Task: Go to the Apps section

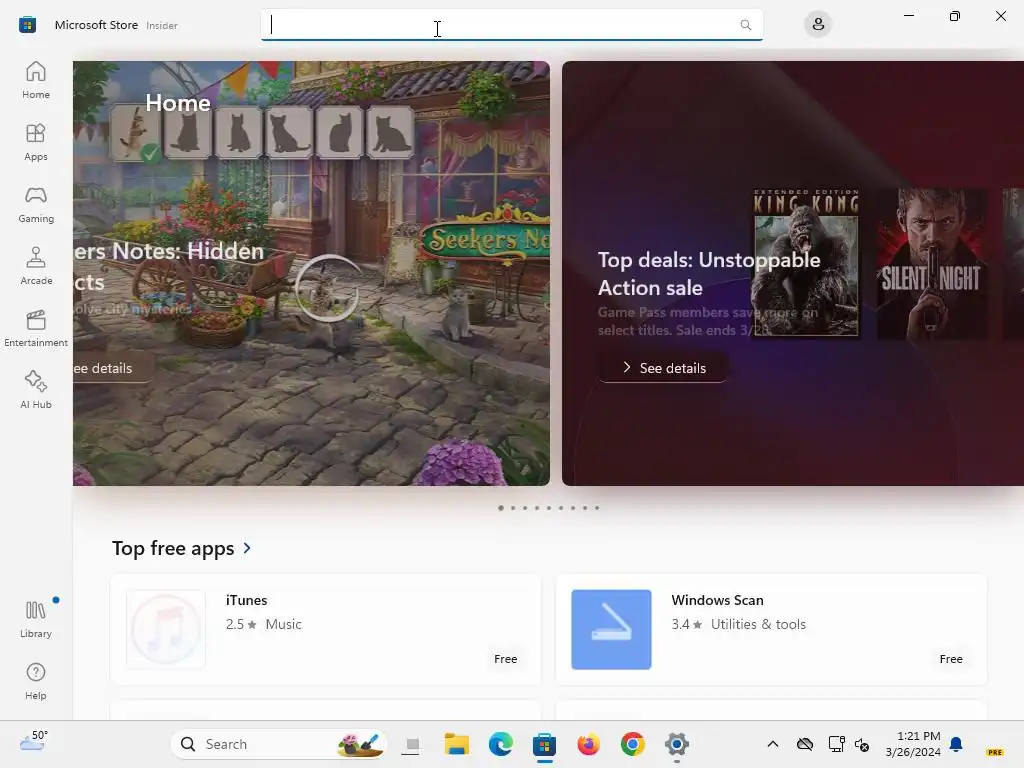Action: (x=36, y=142)
